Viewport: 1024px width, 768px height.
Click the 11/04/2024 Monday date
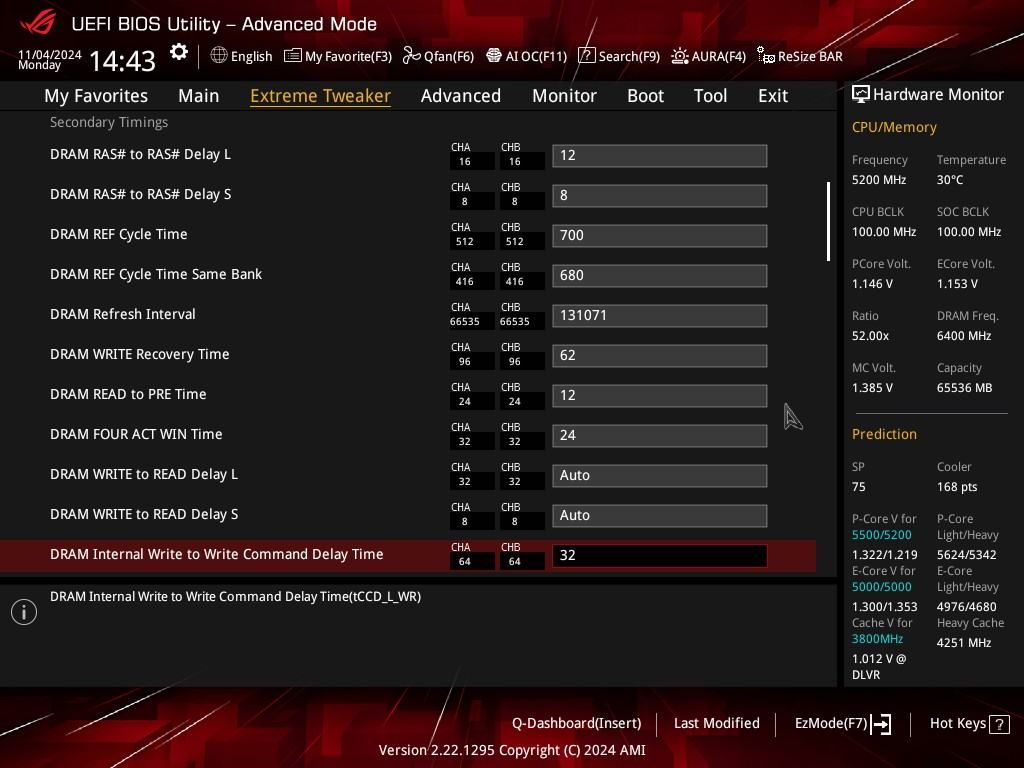point(50,59)
